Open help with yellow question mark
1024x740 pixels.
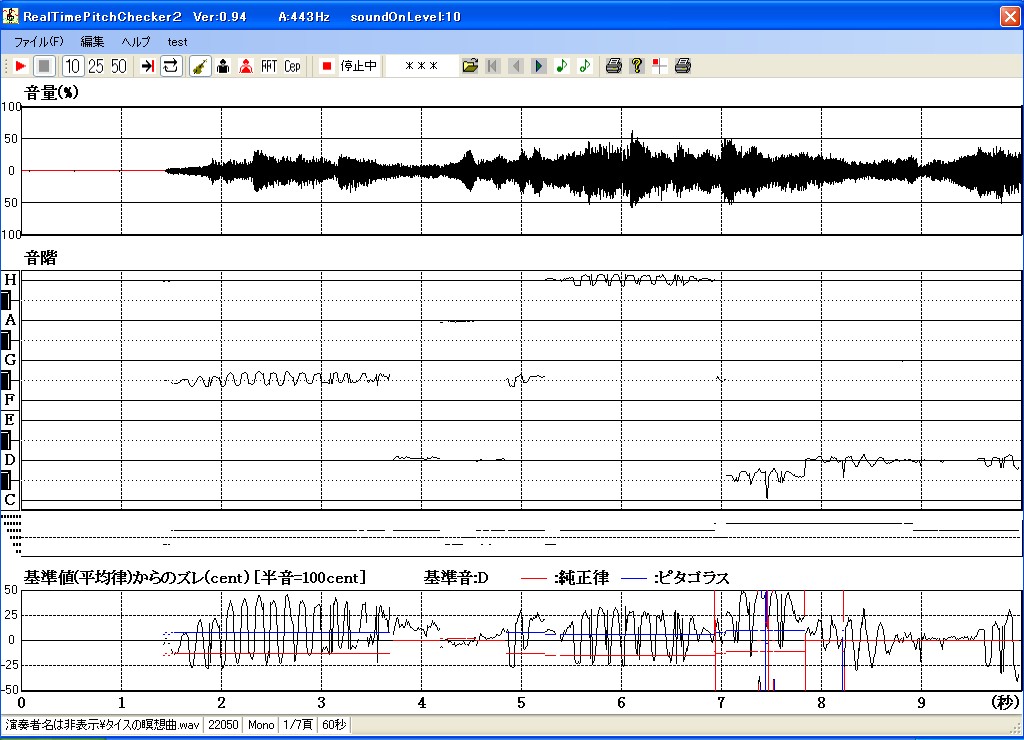[x=637, y=66]
